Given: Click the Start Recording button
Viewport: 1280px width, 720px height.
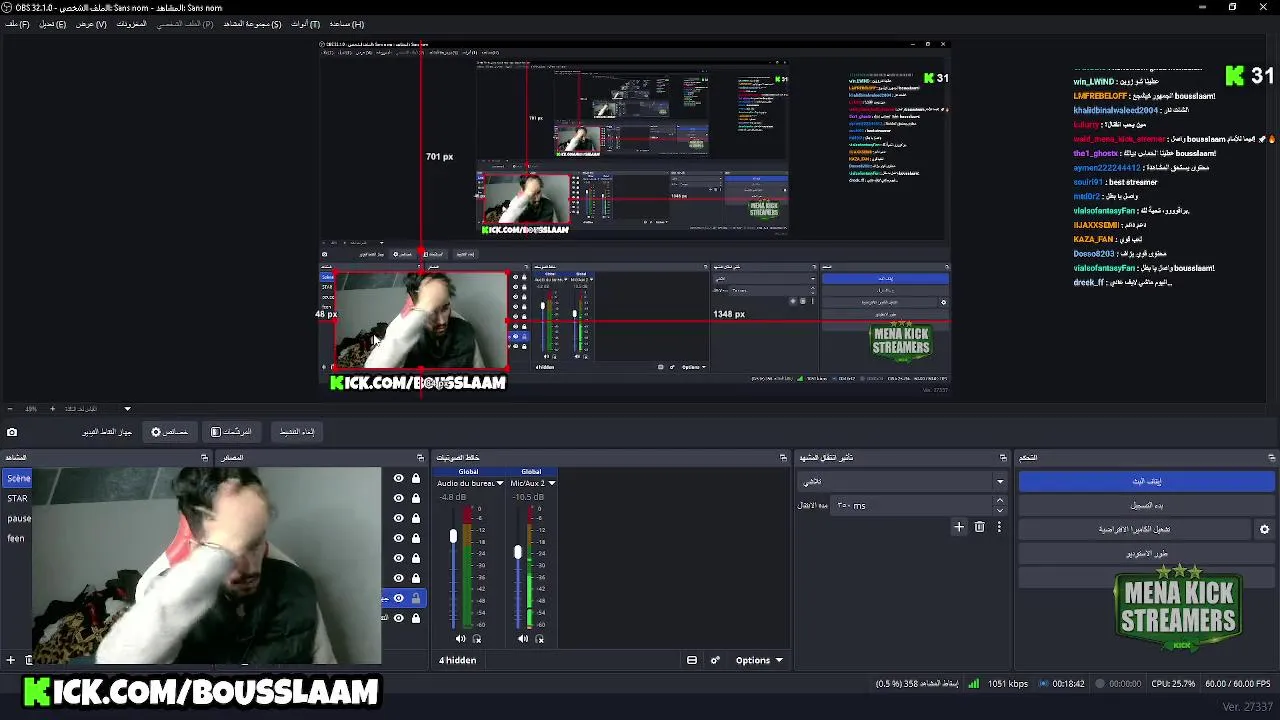Looking at the screenshot, I should pyautogui.click(x=1146, y=505).
